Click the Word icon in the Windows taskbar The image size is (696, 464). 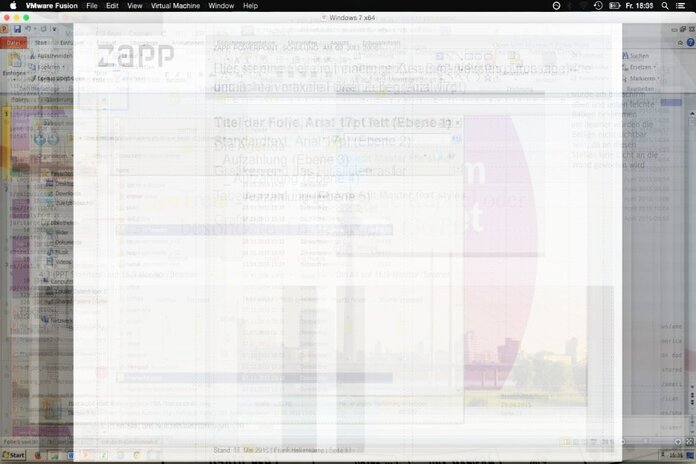[70, 455]
